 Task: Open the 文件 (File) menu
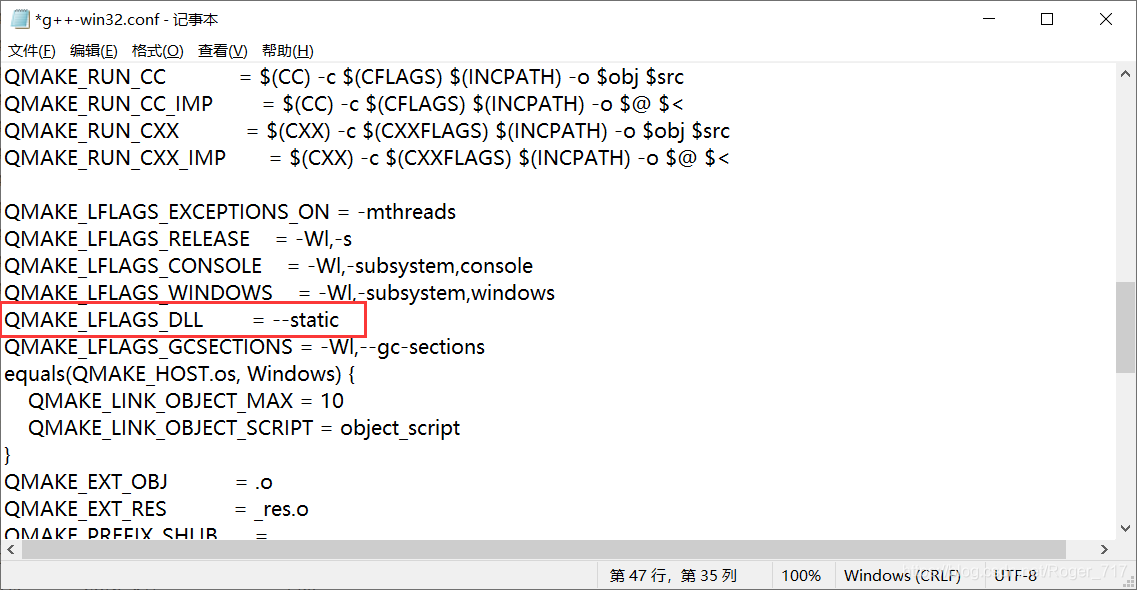tap(31, 50)
